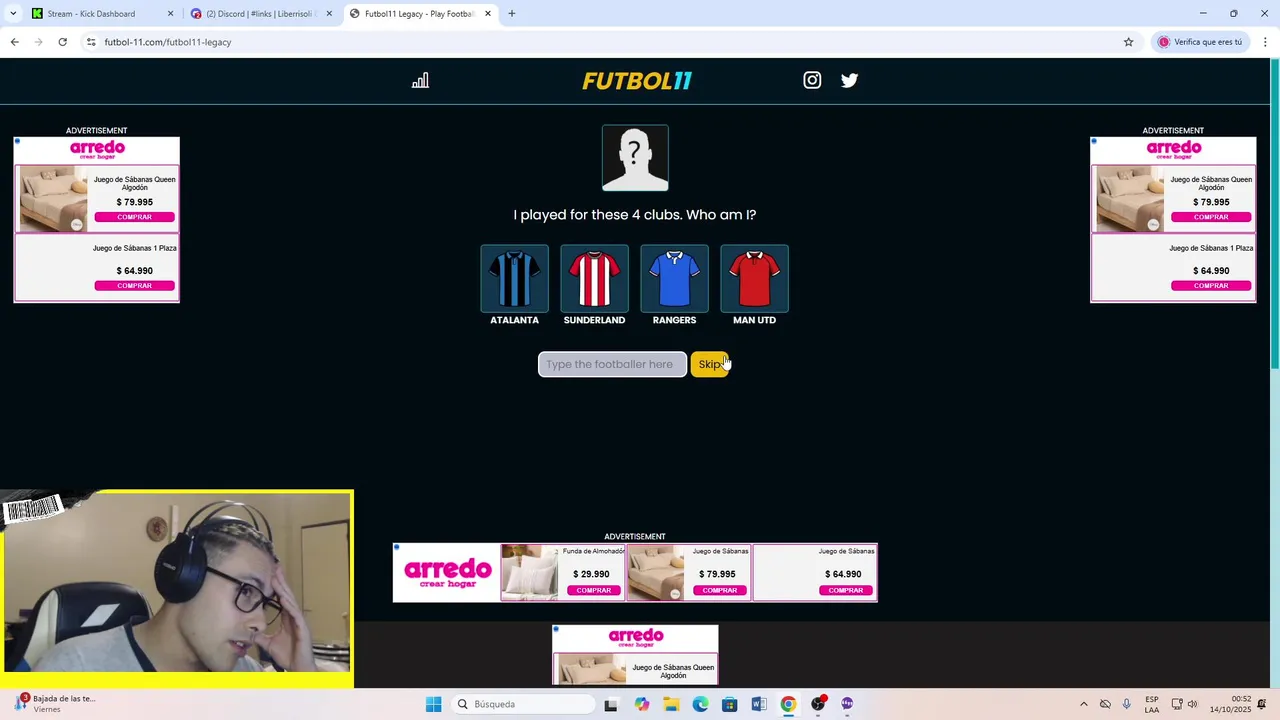Switch to the Discord browser tab
Image resolution: width=1280 pixels, height=720 pixels.
260,14
